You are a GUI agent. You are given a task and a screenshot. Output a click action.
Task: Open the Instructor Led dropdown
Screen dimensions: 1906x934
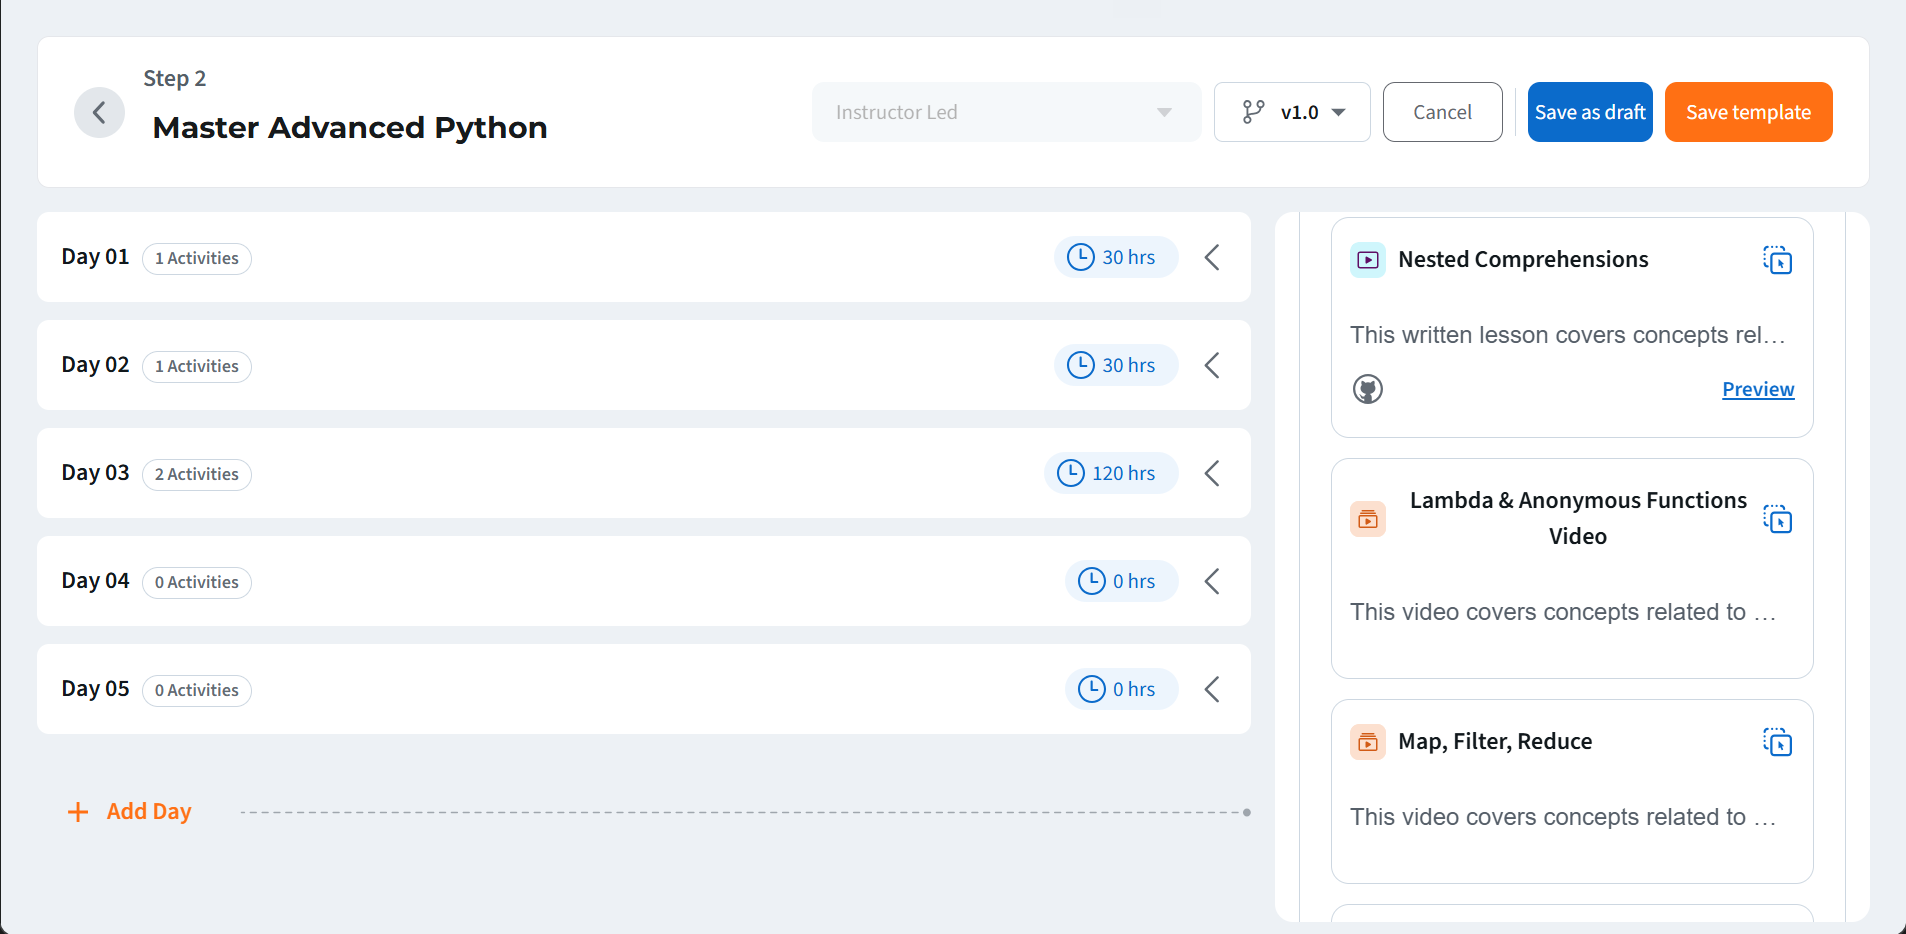coord(1005,112)
